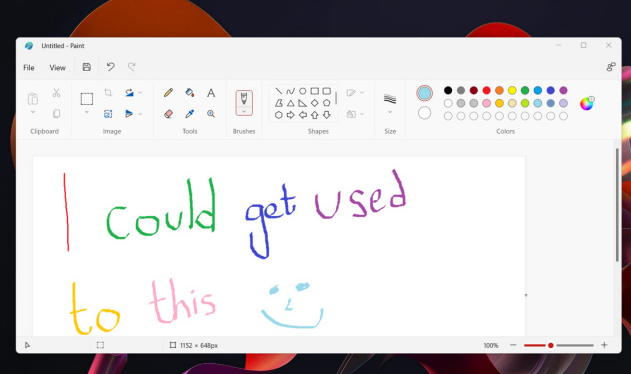
Task: Expand the Brushes dropdown chevron
Action: 244,111
